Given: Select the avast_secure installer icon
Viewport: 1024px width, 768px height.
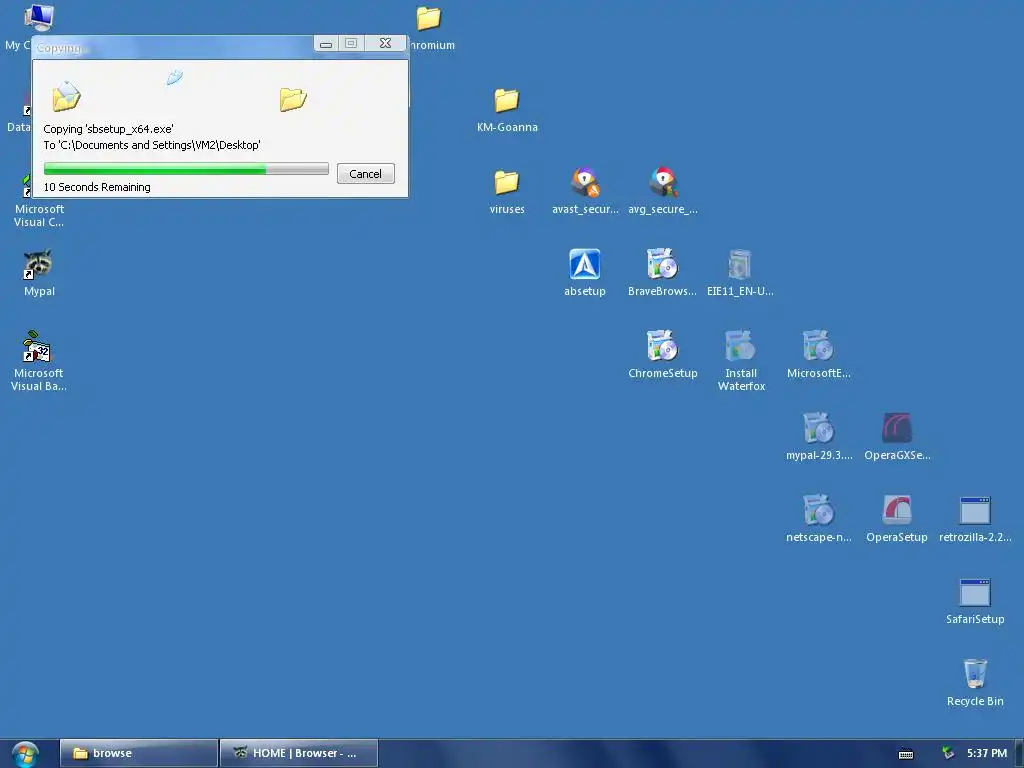Looking at the screenshot, I should tap(584, 192).
